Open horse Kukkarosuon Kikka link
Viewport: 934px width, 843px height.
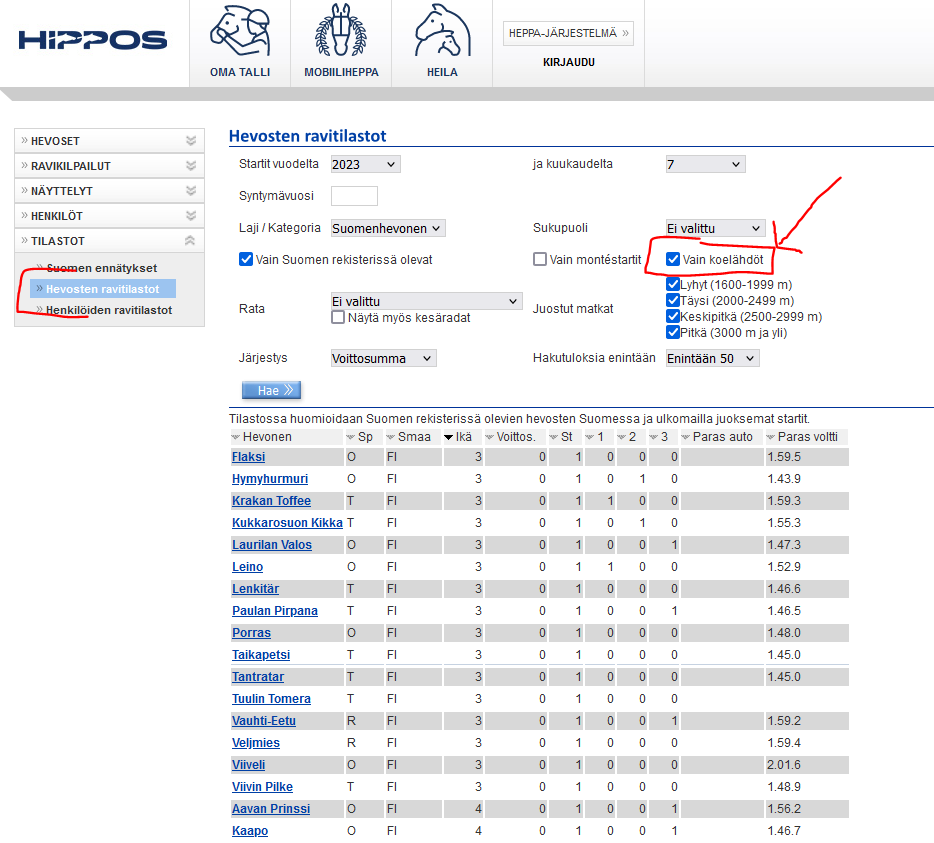(x=287, y=523)
